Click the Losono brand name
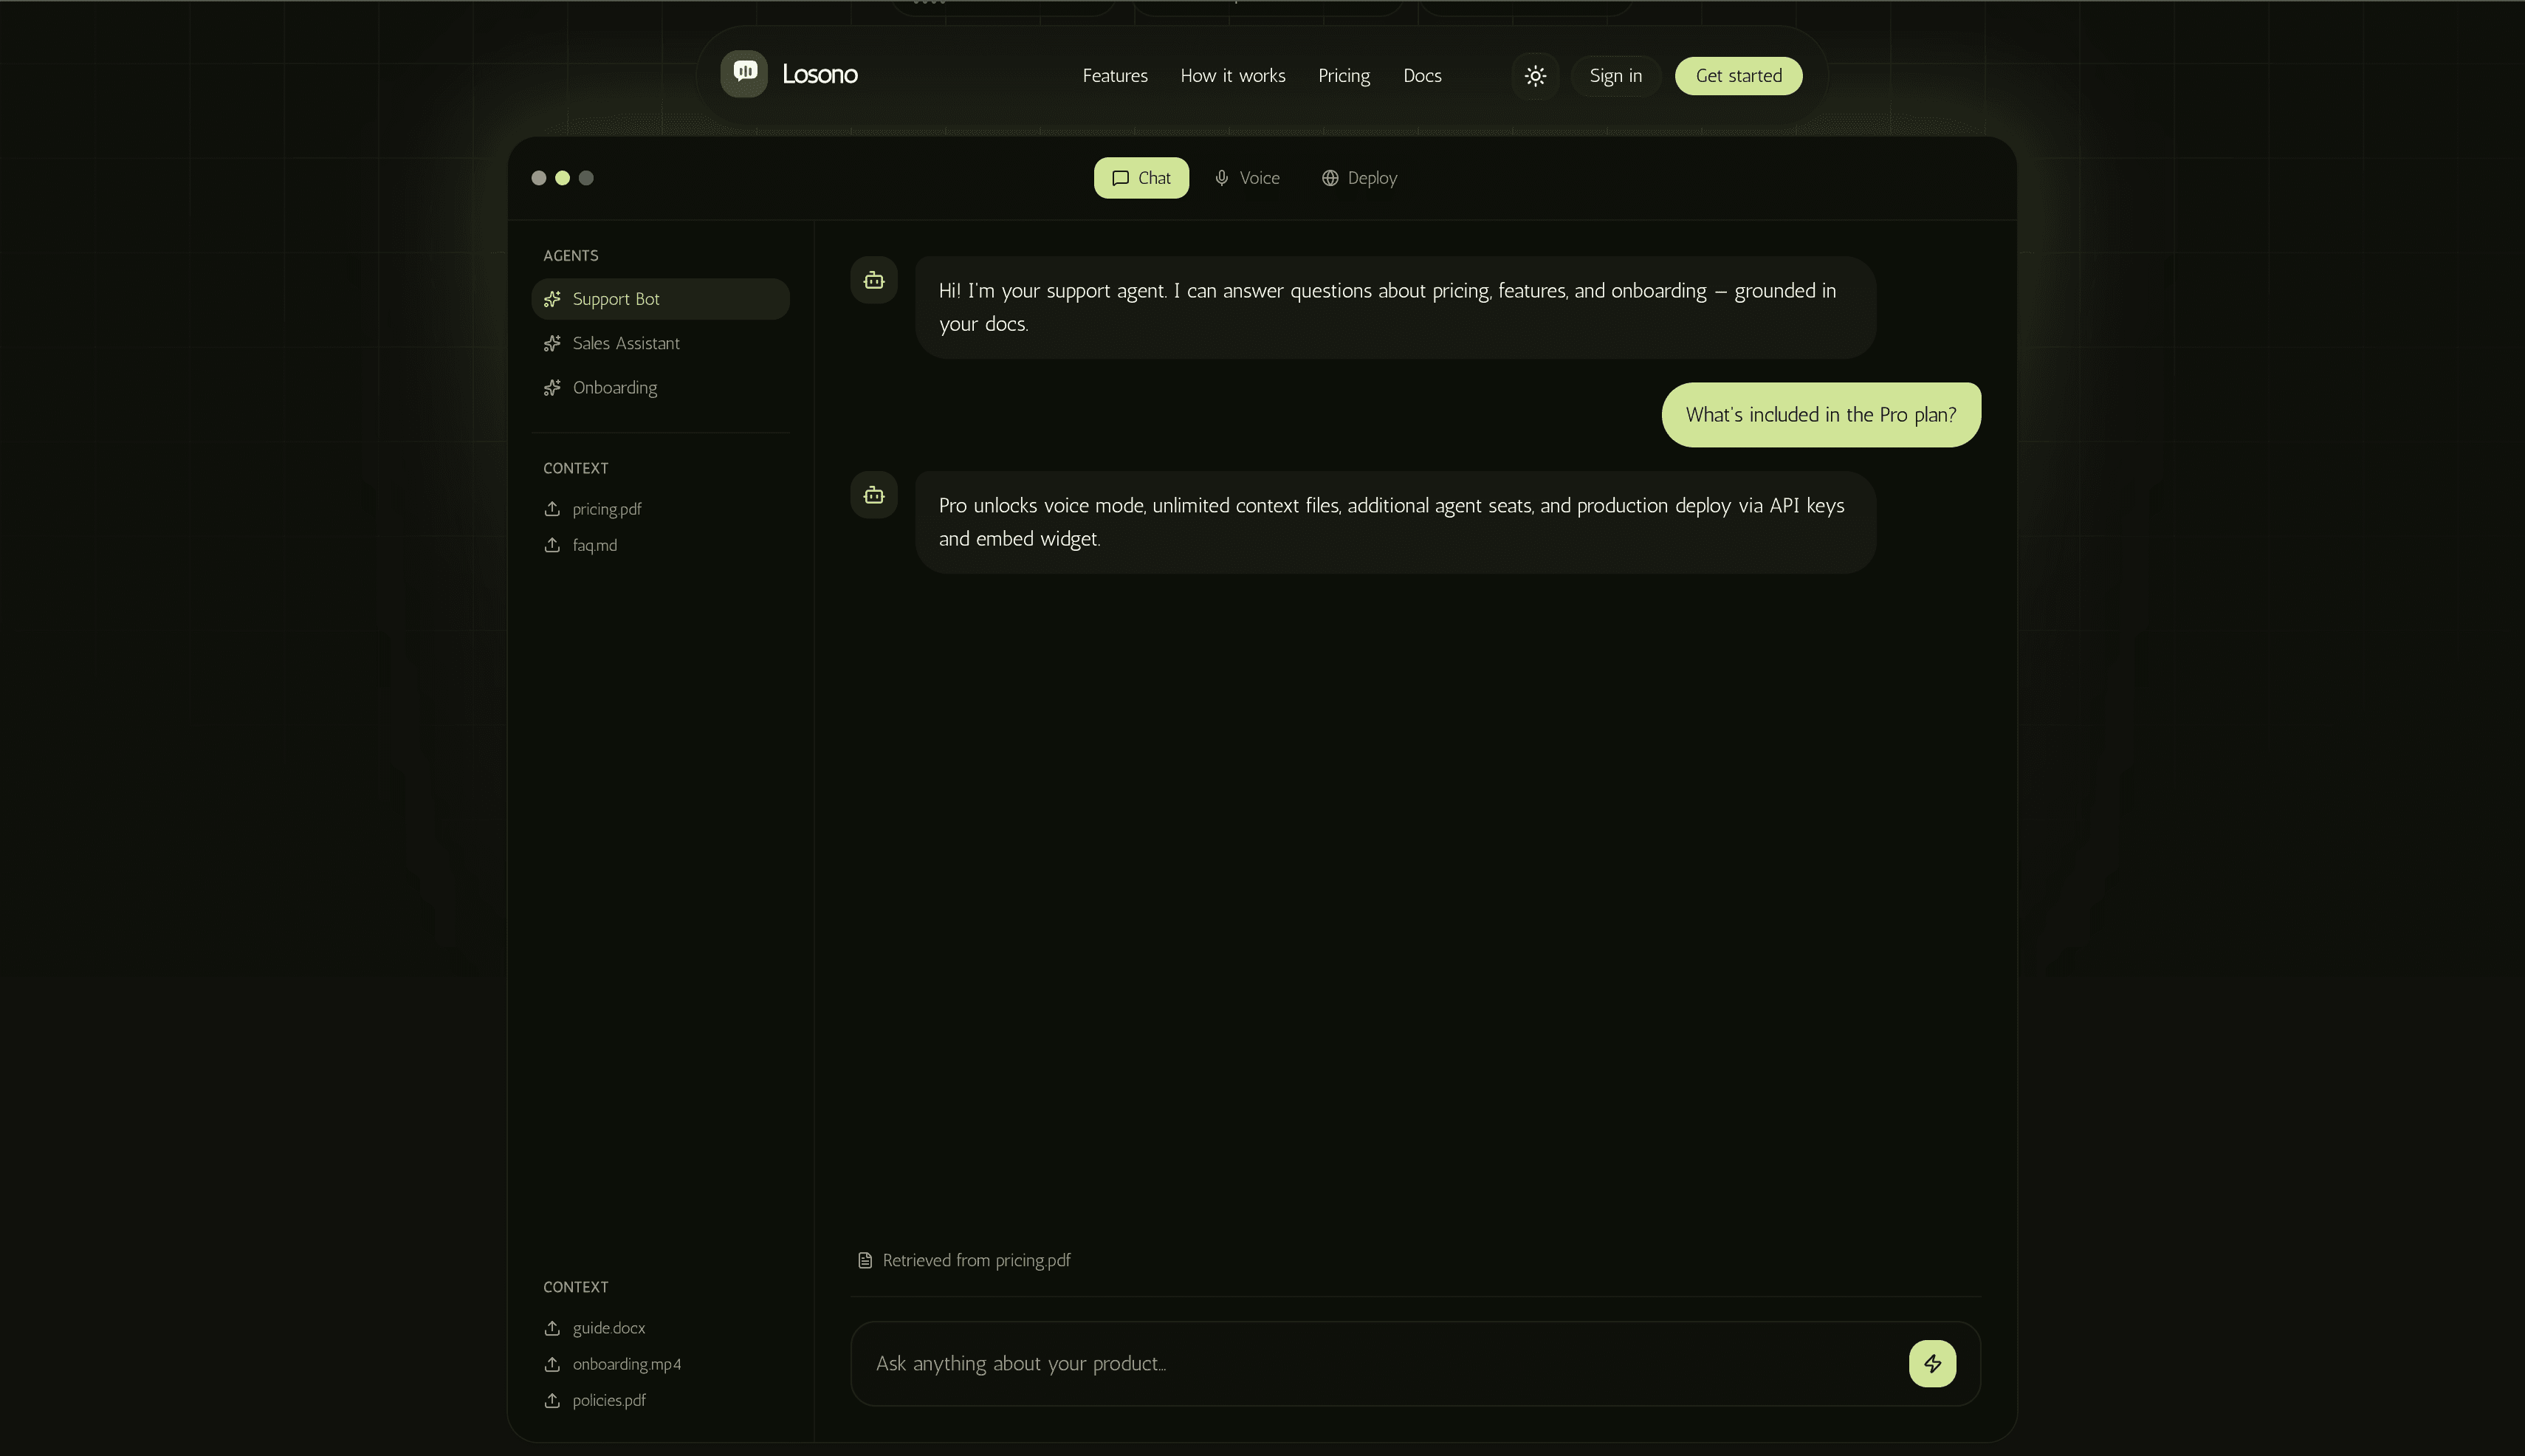 (x=820, y=74)
